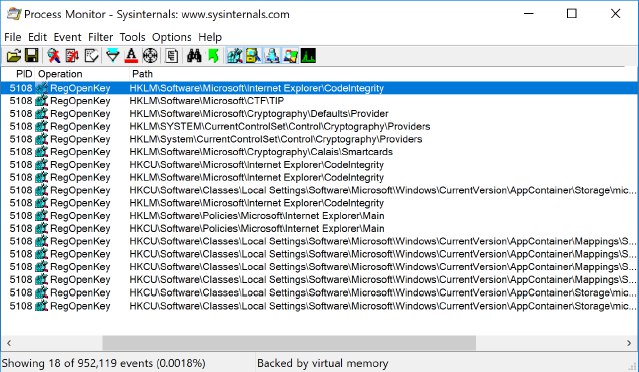
Task: Open the Highlight red letter A icon
Action: [131, 55]
